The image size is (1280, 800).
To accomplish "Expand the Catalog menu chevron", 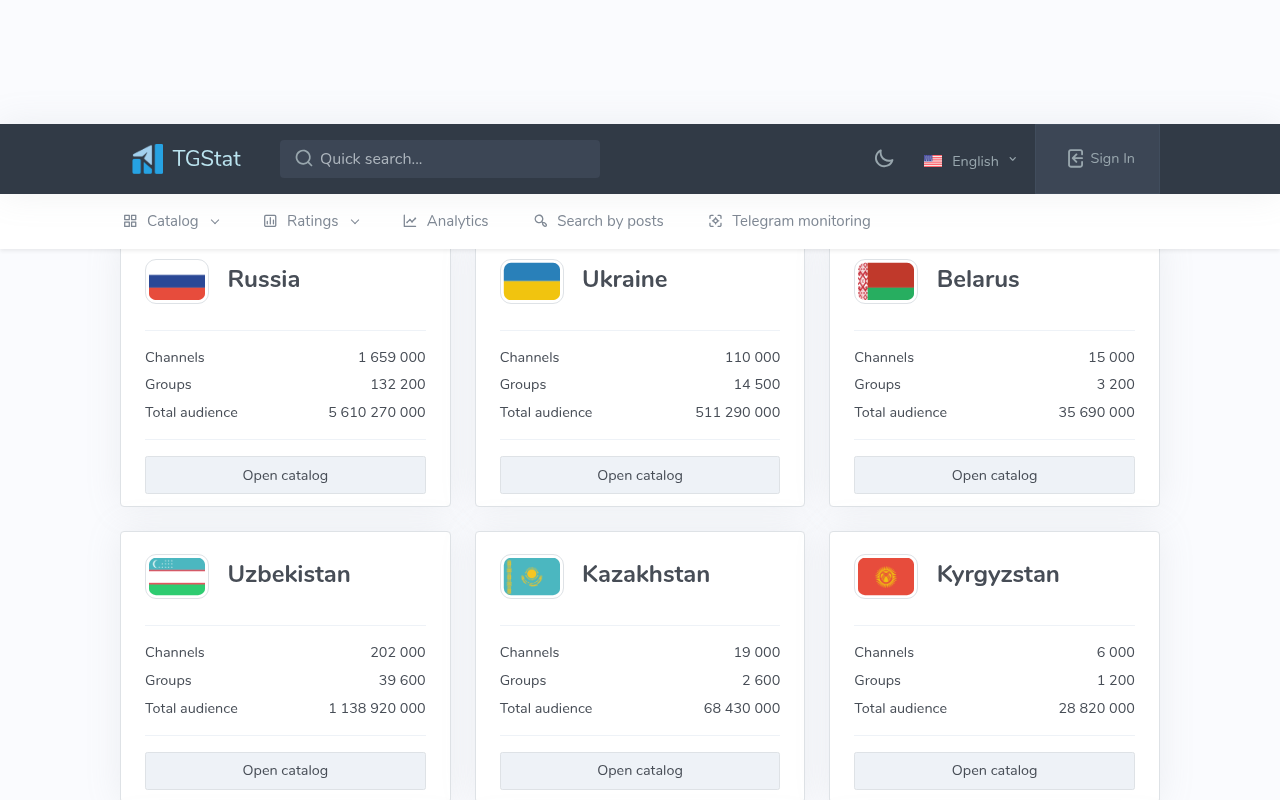I will pyautogui.click(x=215, y=221).
